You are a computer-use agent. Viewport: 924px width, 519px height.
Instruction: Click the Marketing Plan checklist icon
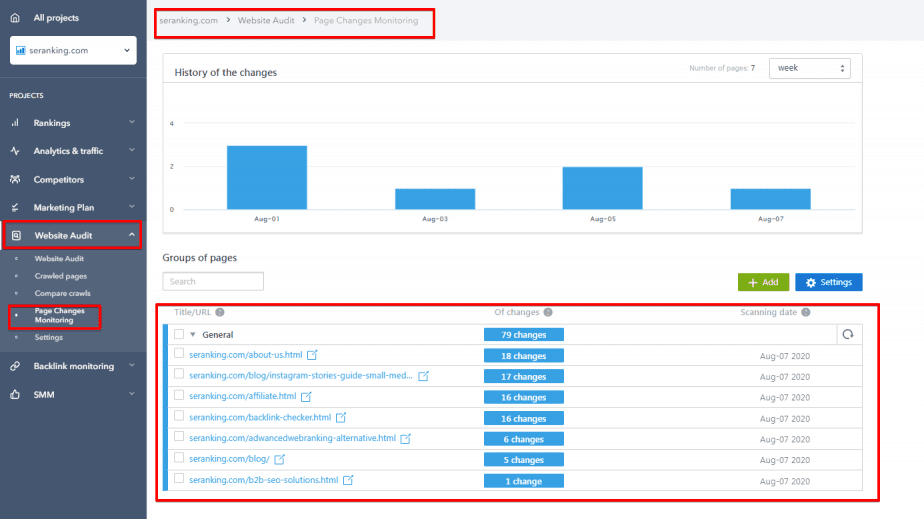tap(15, 207)
